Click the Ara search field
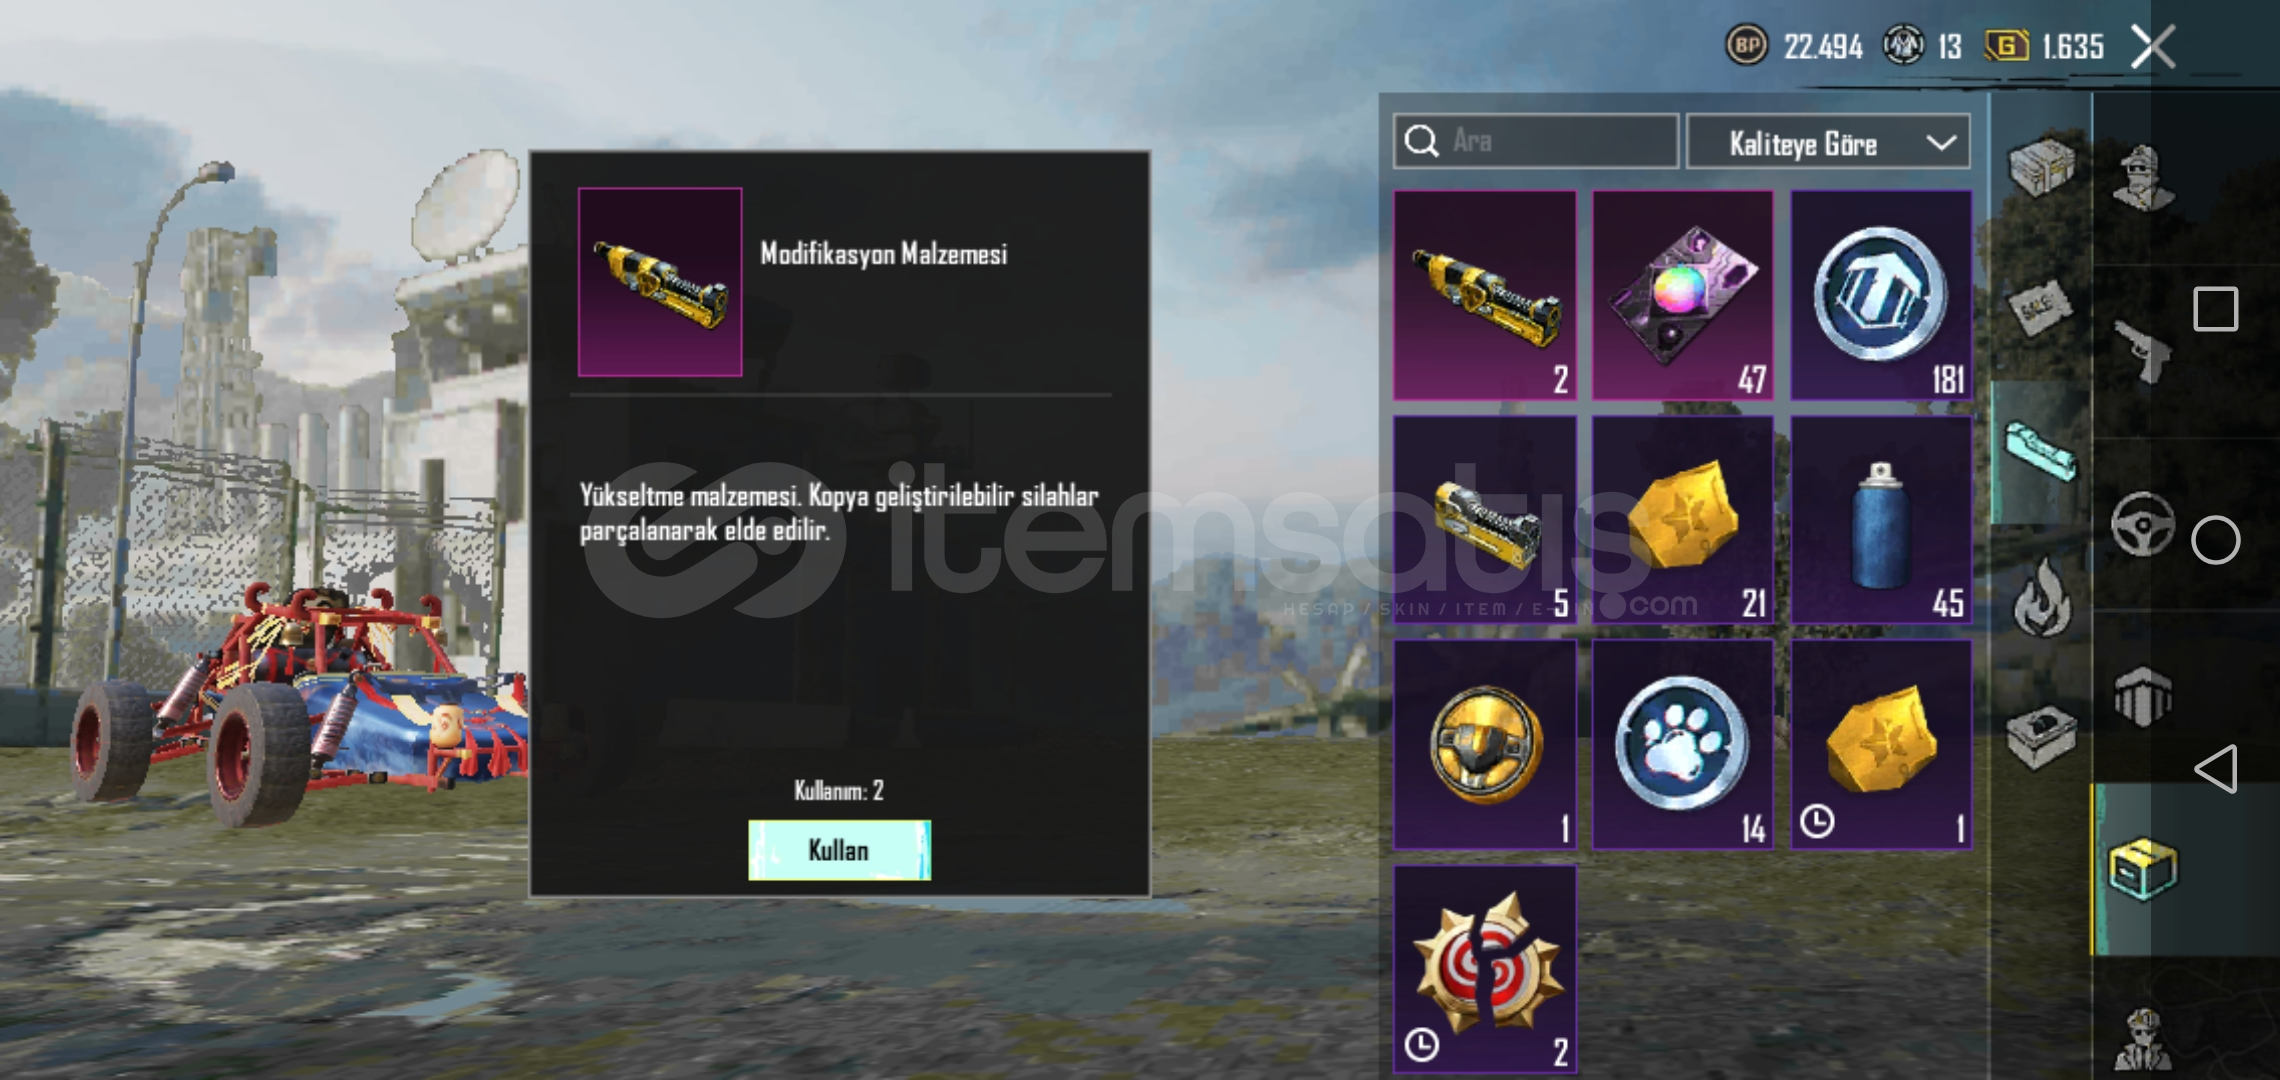 (1536, 141)
